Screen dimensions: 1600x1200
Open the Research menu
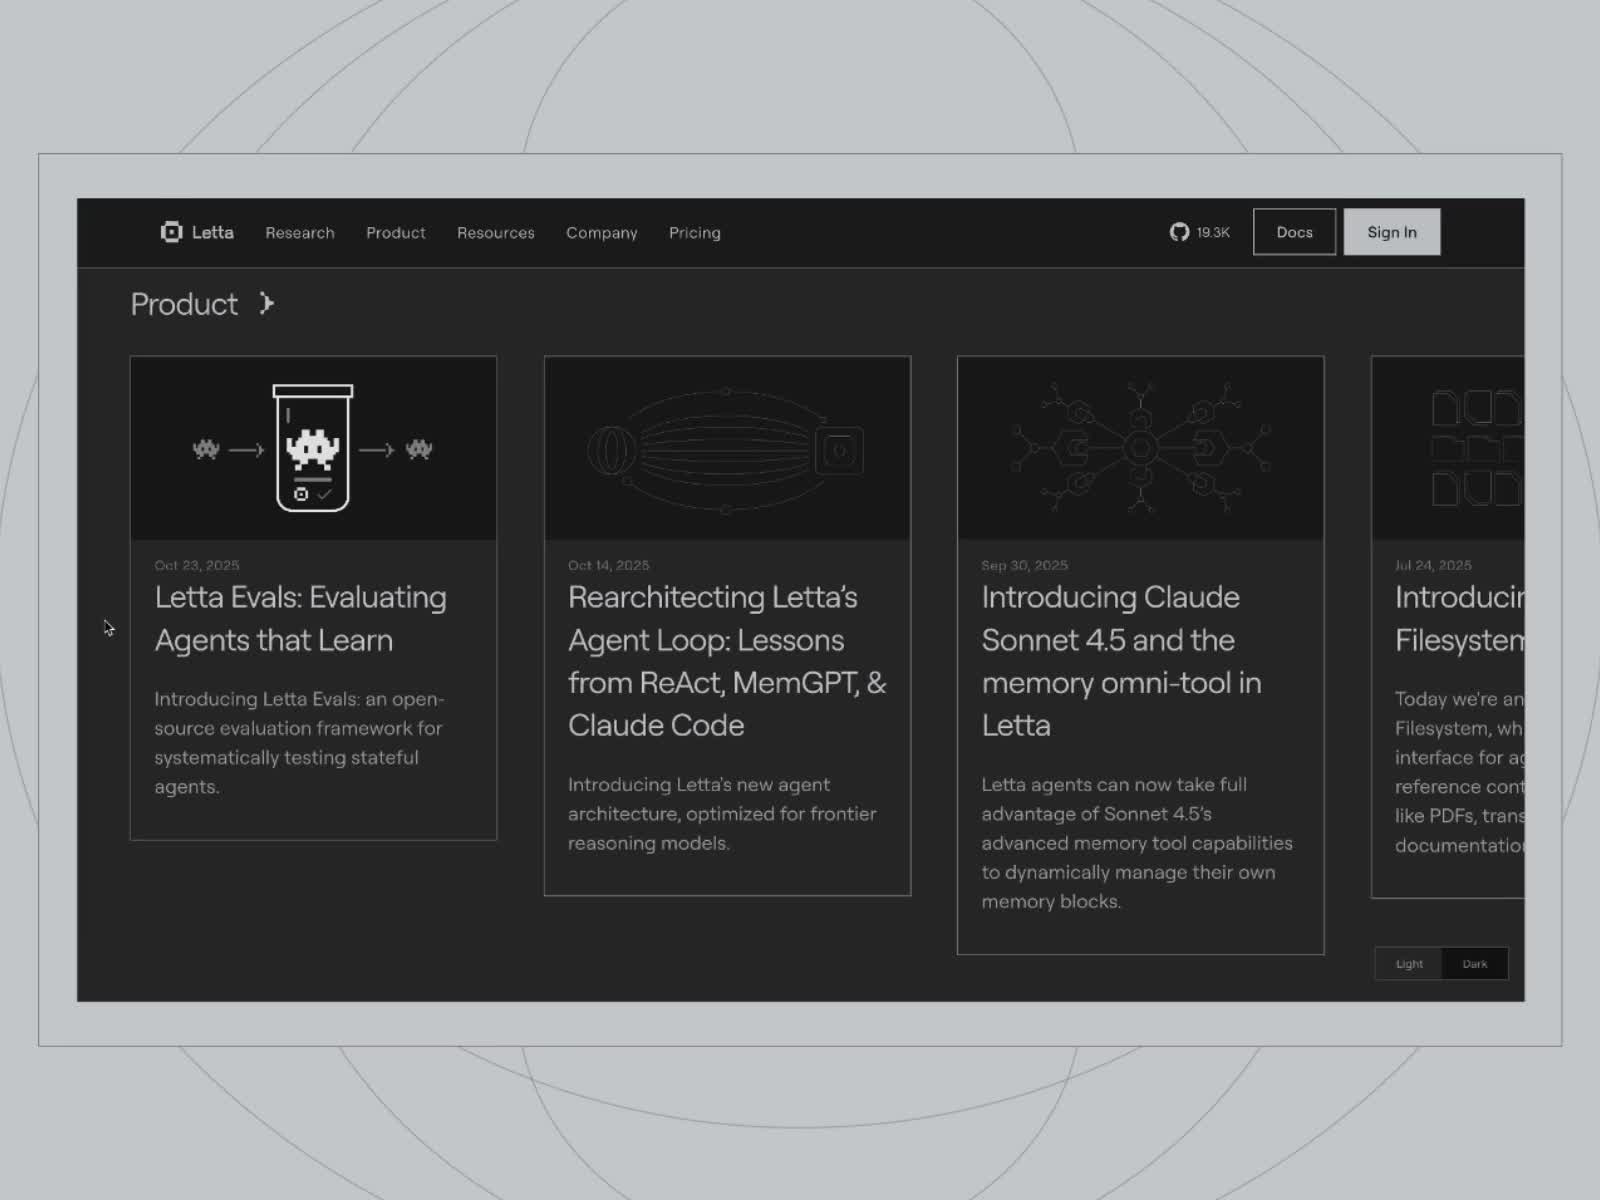click(x=300, y=233)
